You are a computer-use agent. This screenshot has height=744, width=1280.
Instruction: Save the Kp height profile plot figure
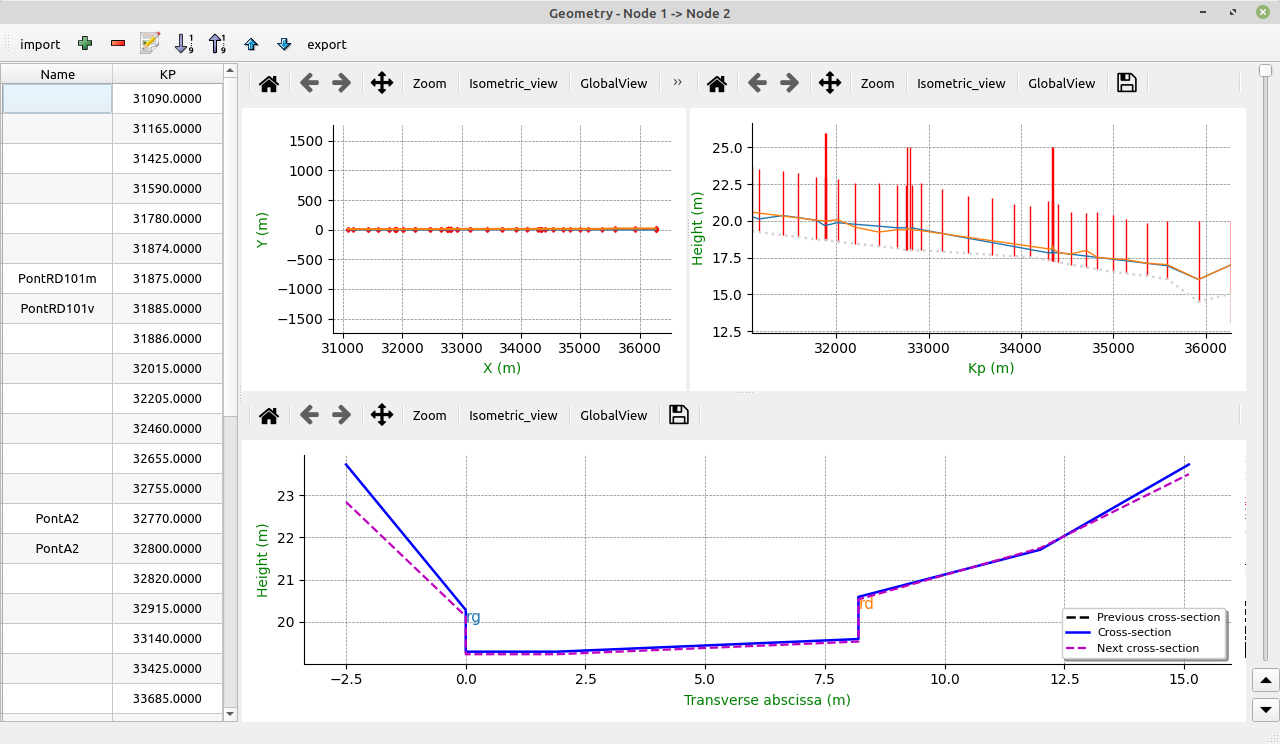1127,83
